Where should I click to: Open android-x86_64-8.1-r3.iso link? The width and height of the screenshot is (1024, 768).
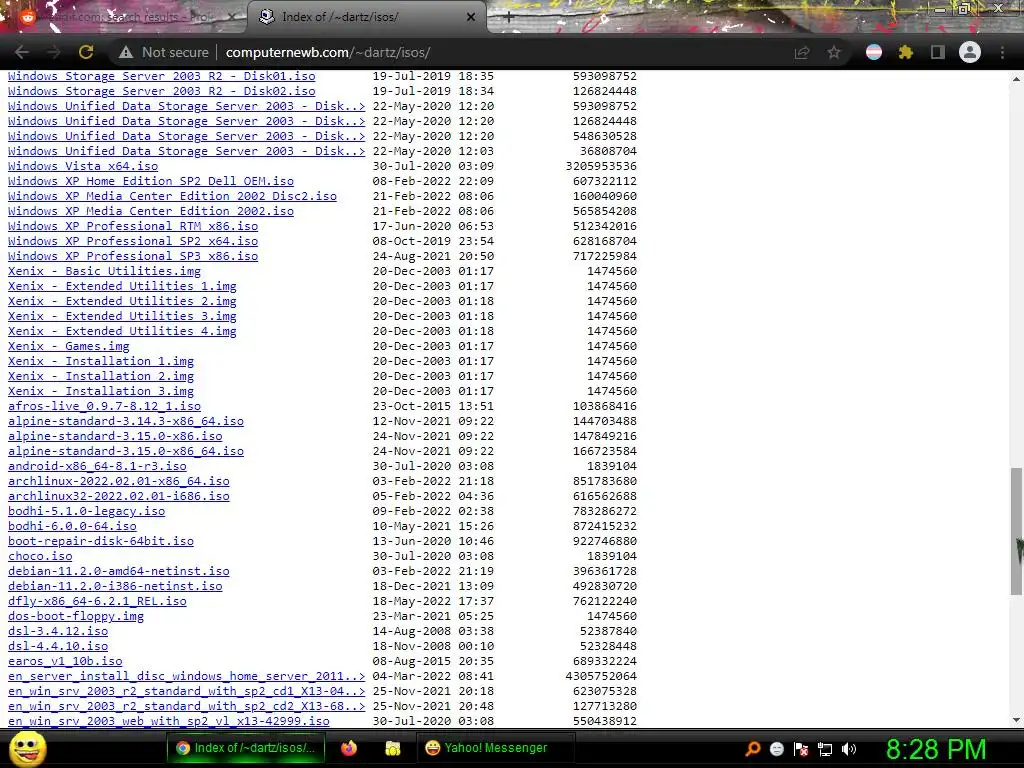pyautogui.click(x=97, y=466)
